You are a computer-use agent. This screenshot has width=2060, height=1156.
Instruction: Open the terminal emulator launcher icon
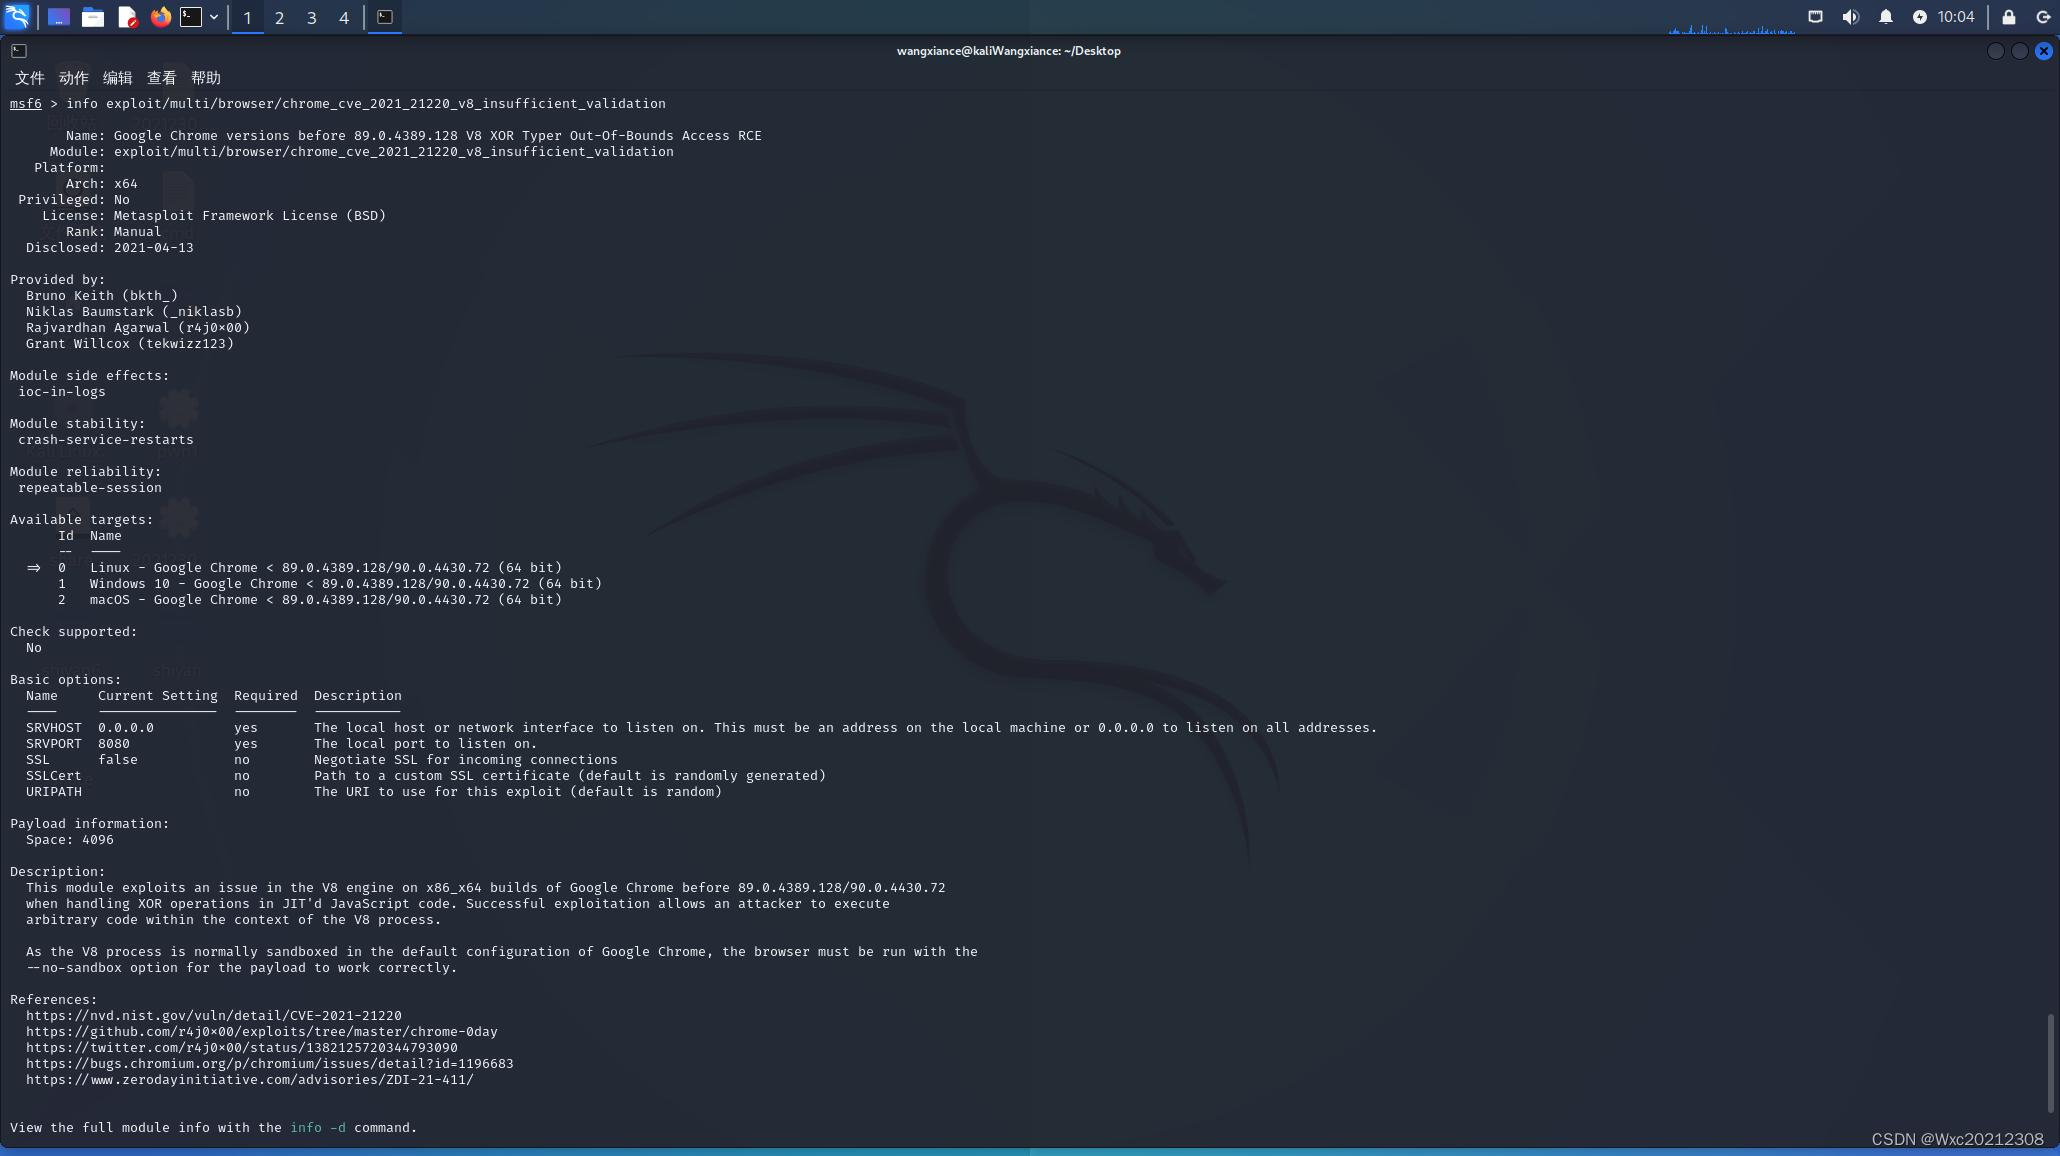point(191,17)
